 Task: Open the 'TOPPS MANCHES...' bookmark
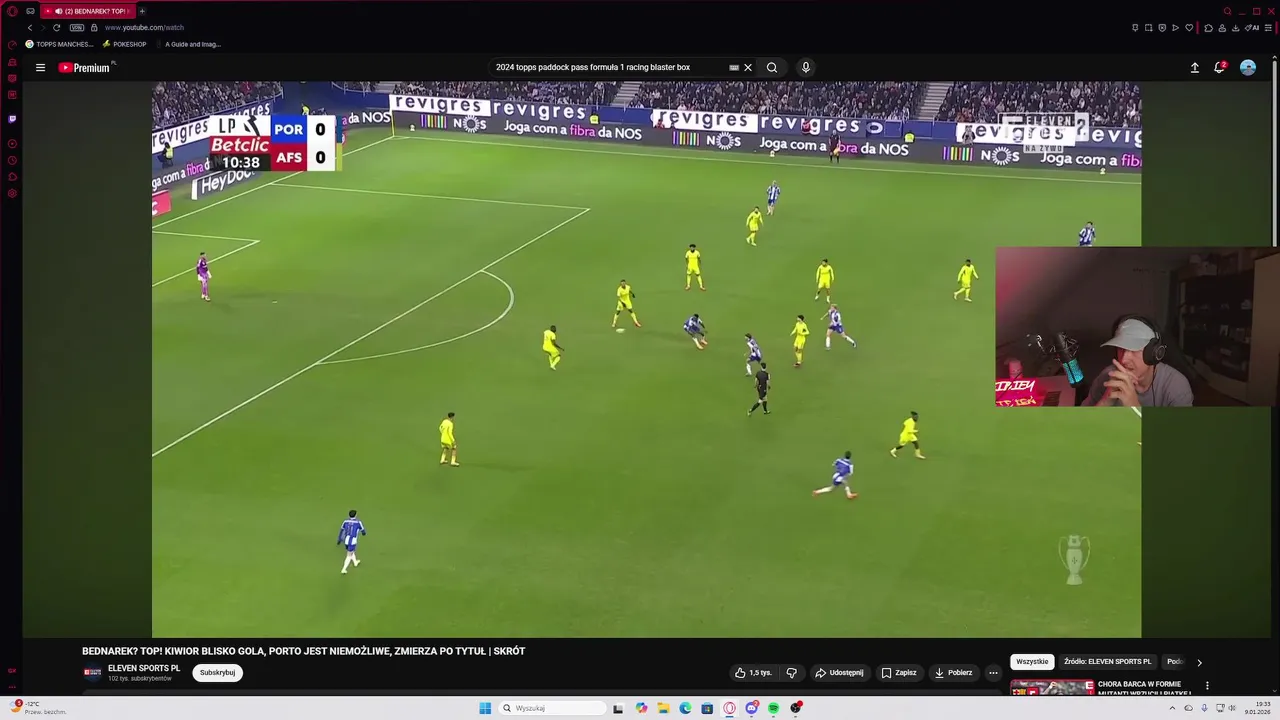click(x=60, y=44)
